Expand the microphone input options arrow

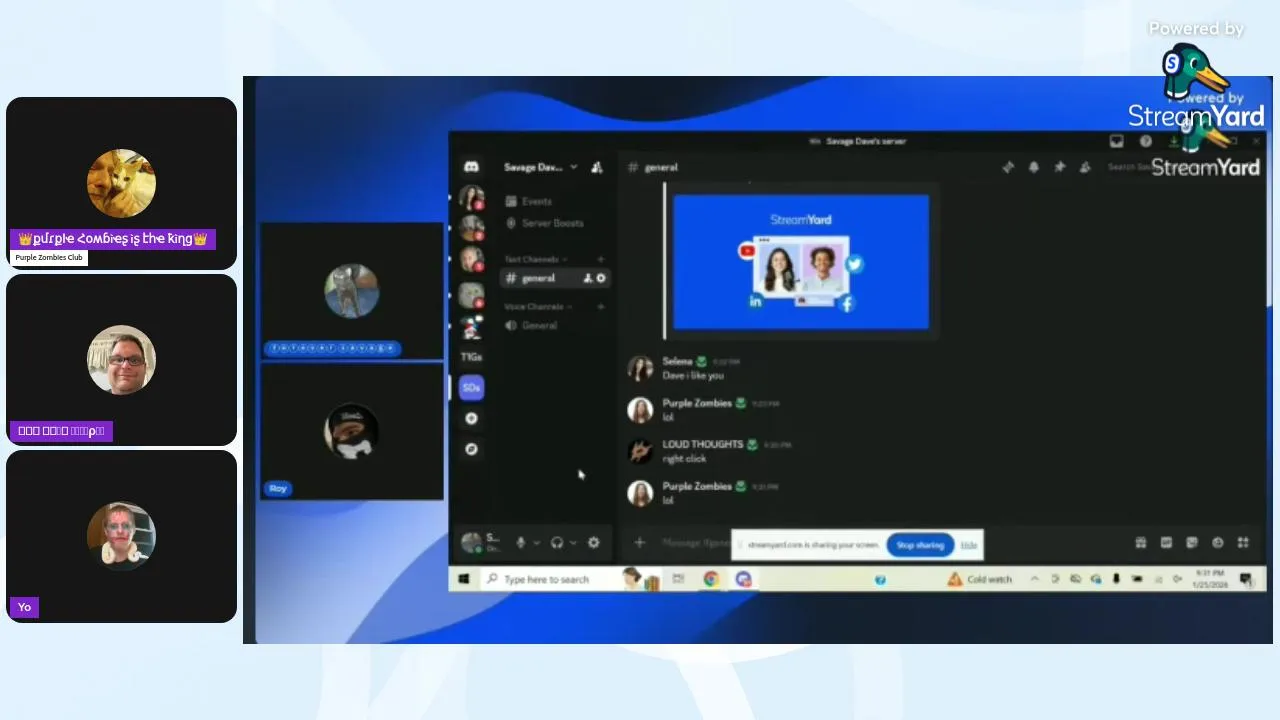(x=536, y=542)
